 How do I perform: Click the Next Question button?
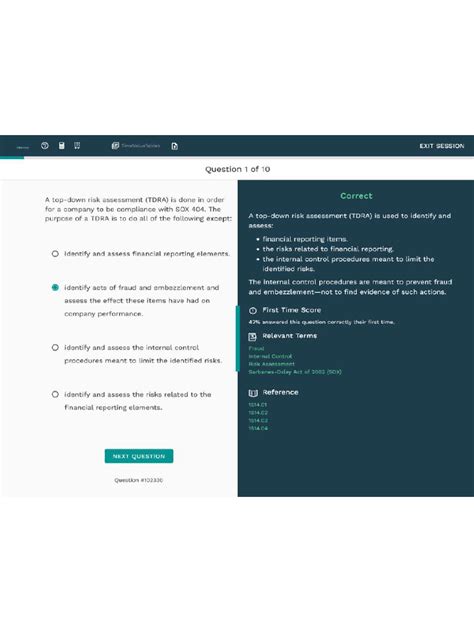pyautogui.click(x=139, y=456)
